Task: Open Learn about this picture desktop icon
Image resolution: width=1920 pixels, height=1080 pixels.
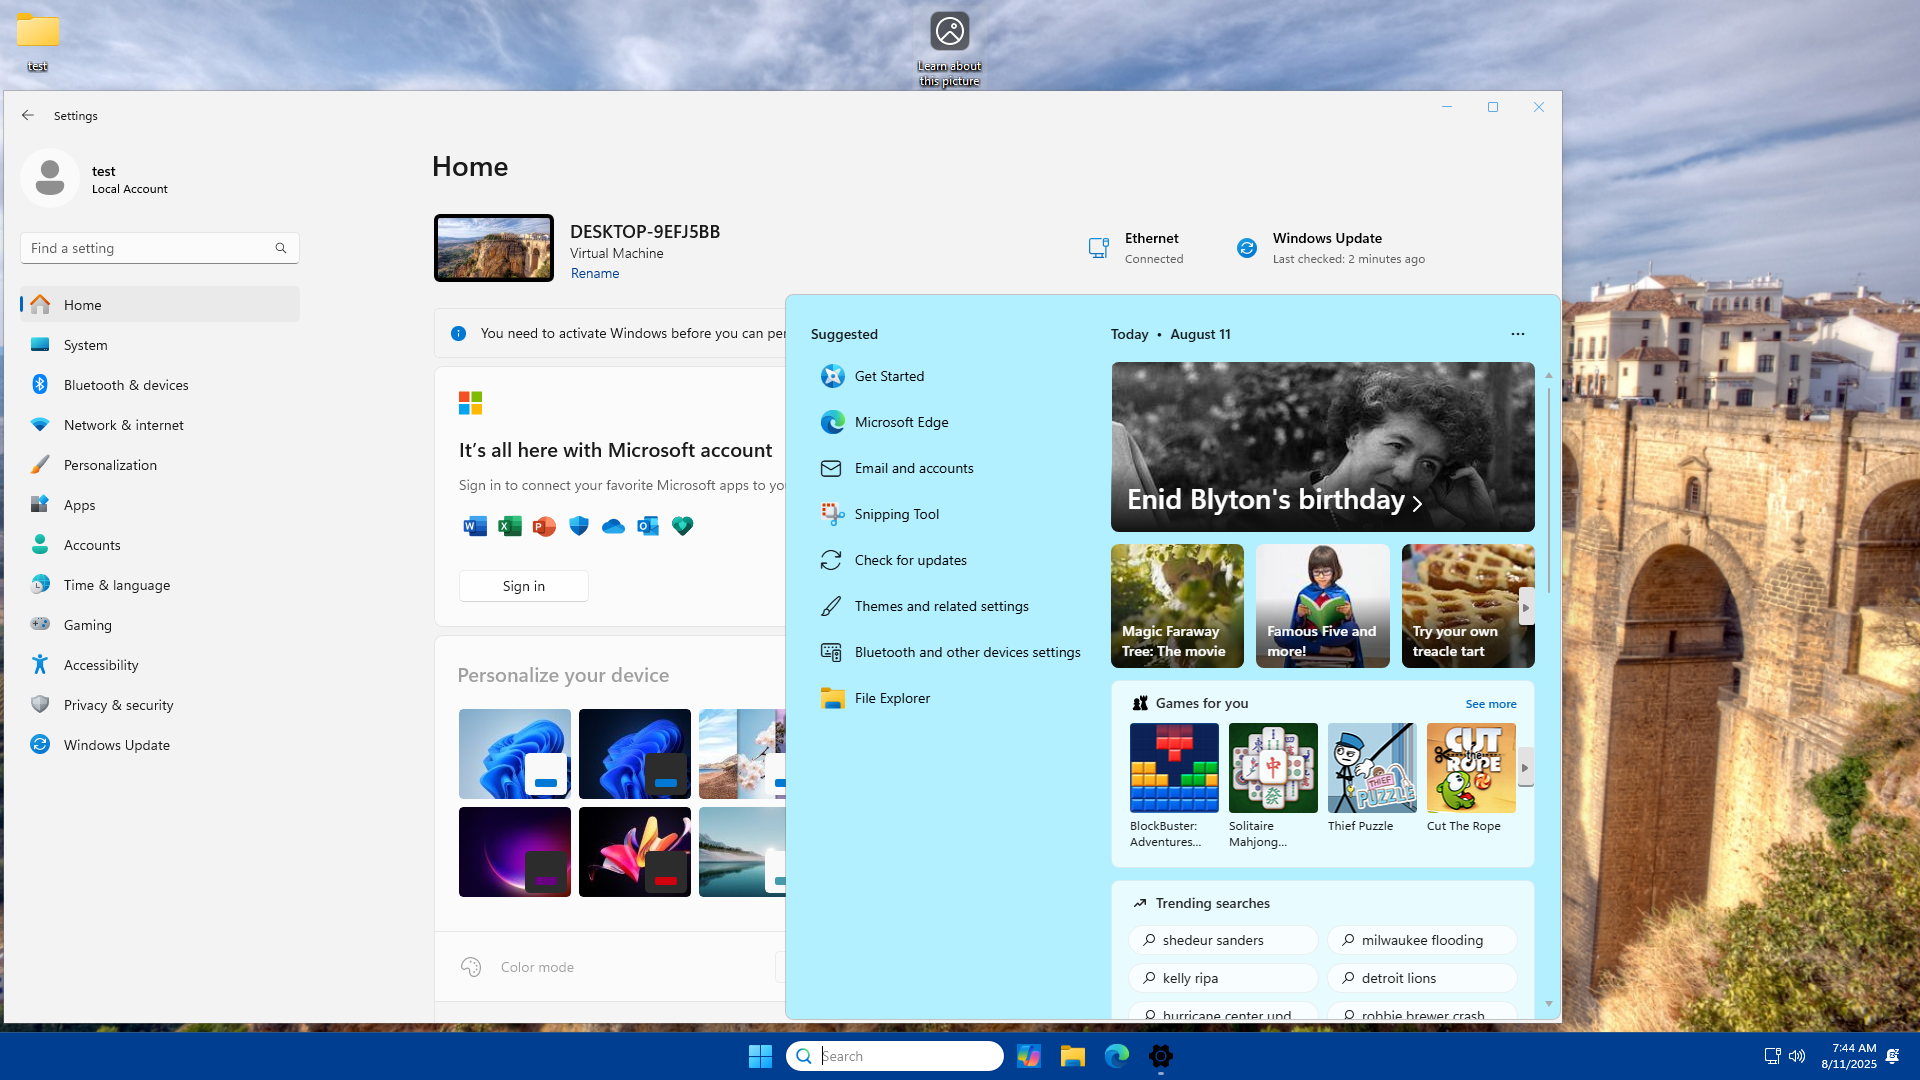Action: tap(949, 48)
